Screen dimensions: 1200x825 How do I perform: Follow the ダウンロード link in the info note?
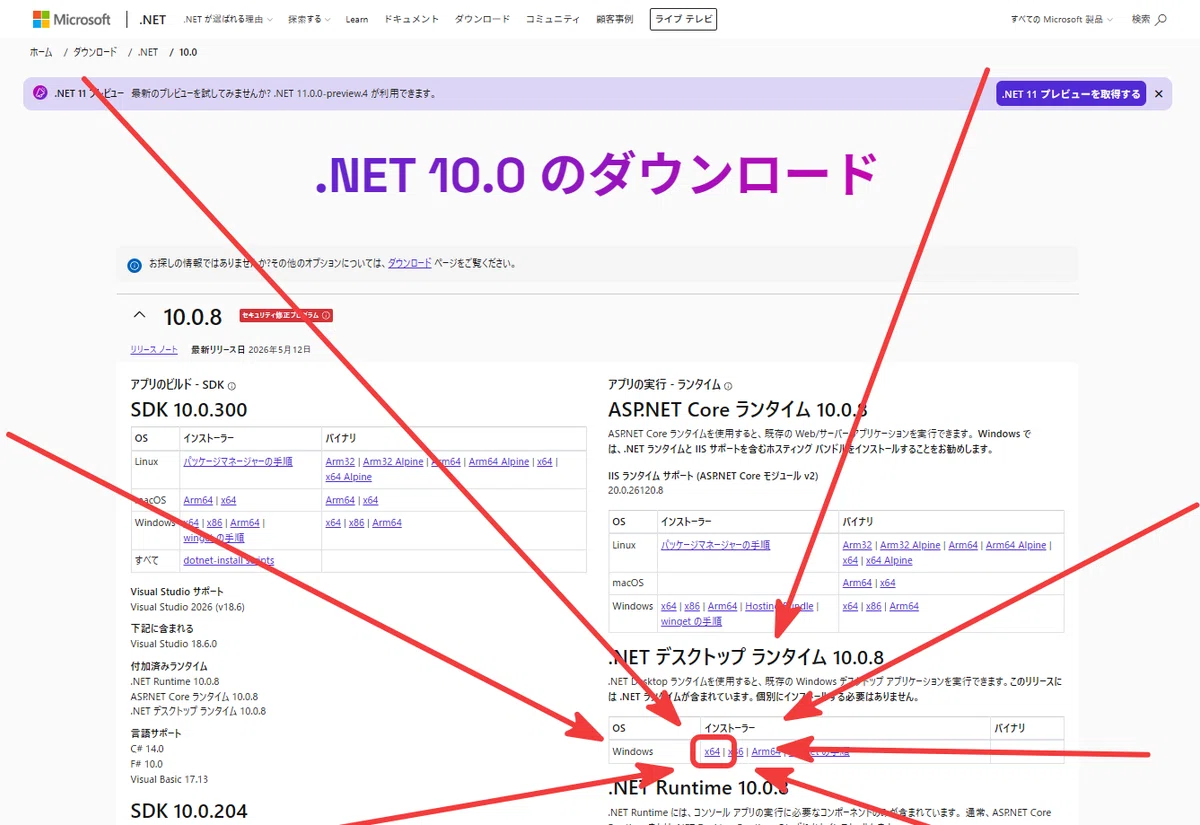point(410,264)
